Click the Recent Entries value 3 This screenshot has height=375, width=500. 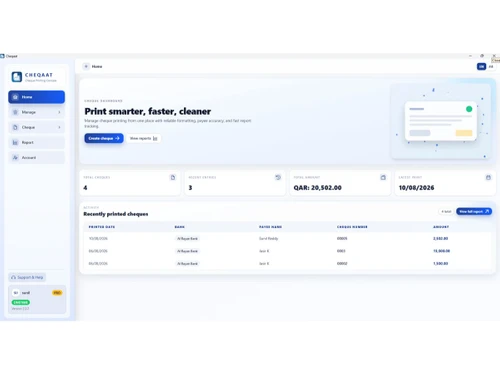coord(190,188)
